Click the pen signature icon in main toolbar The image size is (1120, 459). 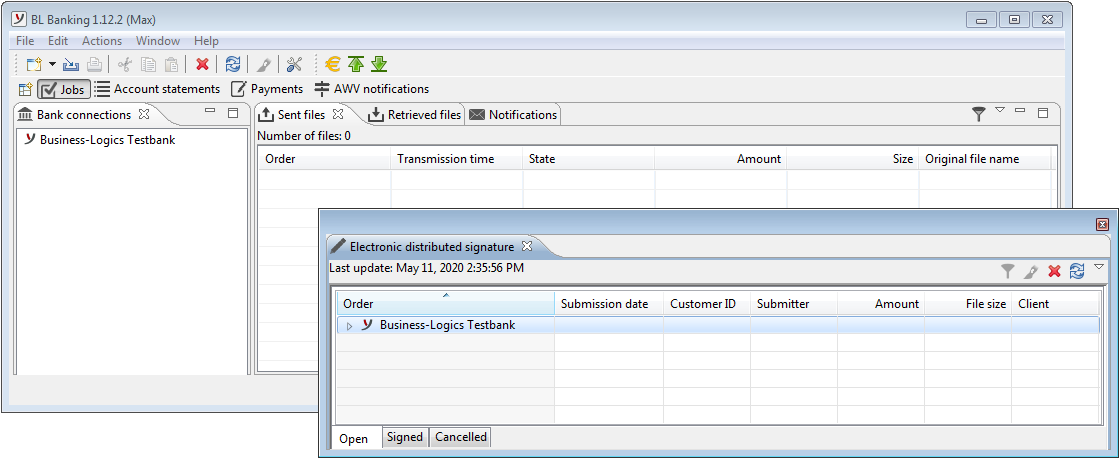pos(264,65)
